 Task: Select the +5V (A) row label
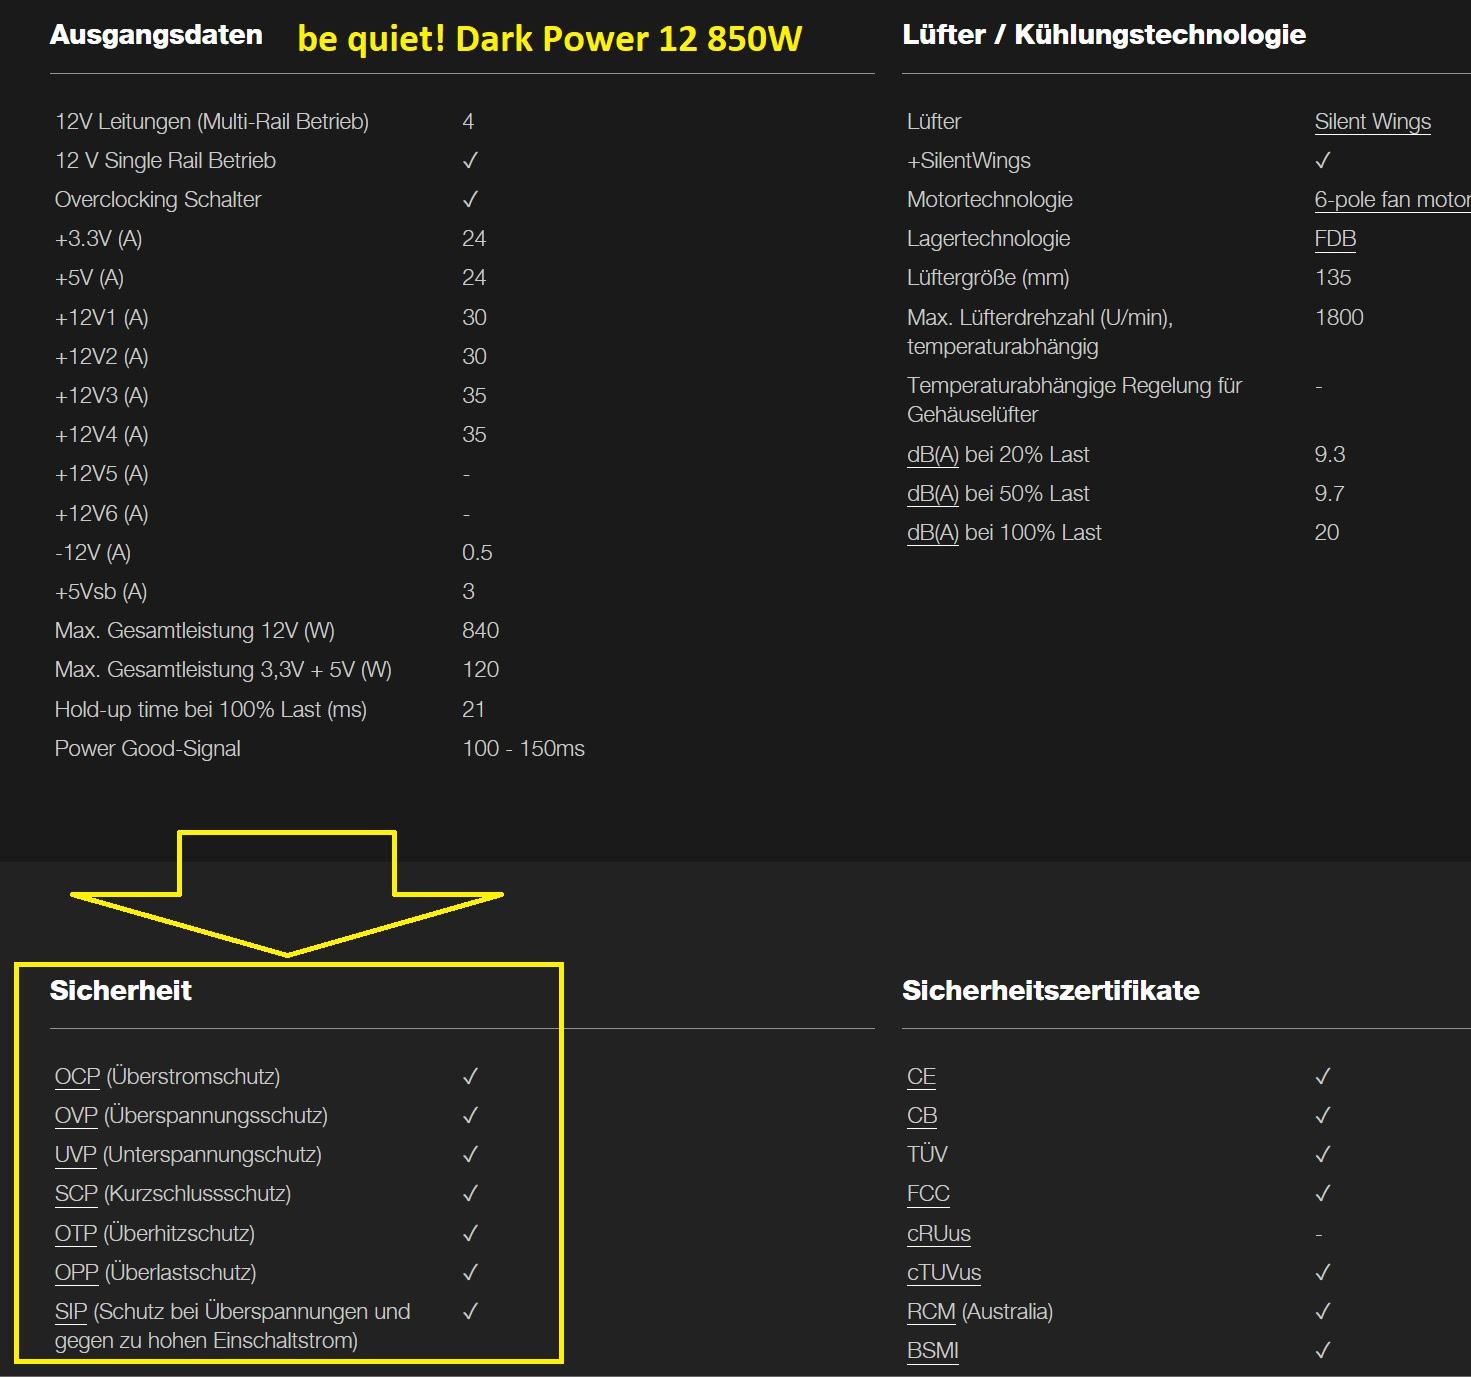point(90,278)
